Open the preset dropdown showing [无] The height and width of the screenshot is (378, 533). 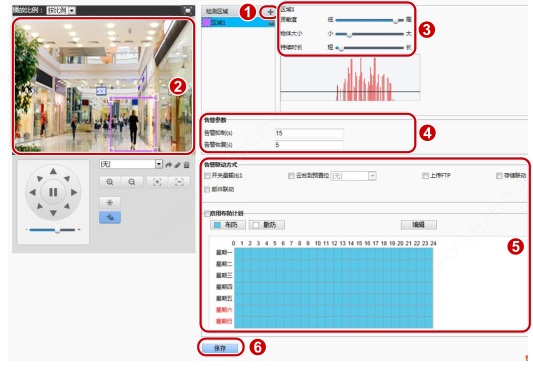(x=131, y=164)
